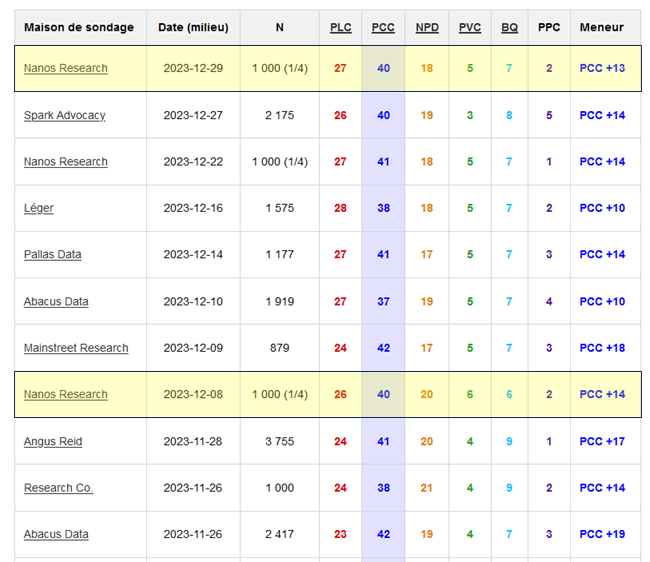
Task: Open Abacus Data link dated 2023-12-10
Action: (56, 301)
